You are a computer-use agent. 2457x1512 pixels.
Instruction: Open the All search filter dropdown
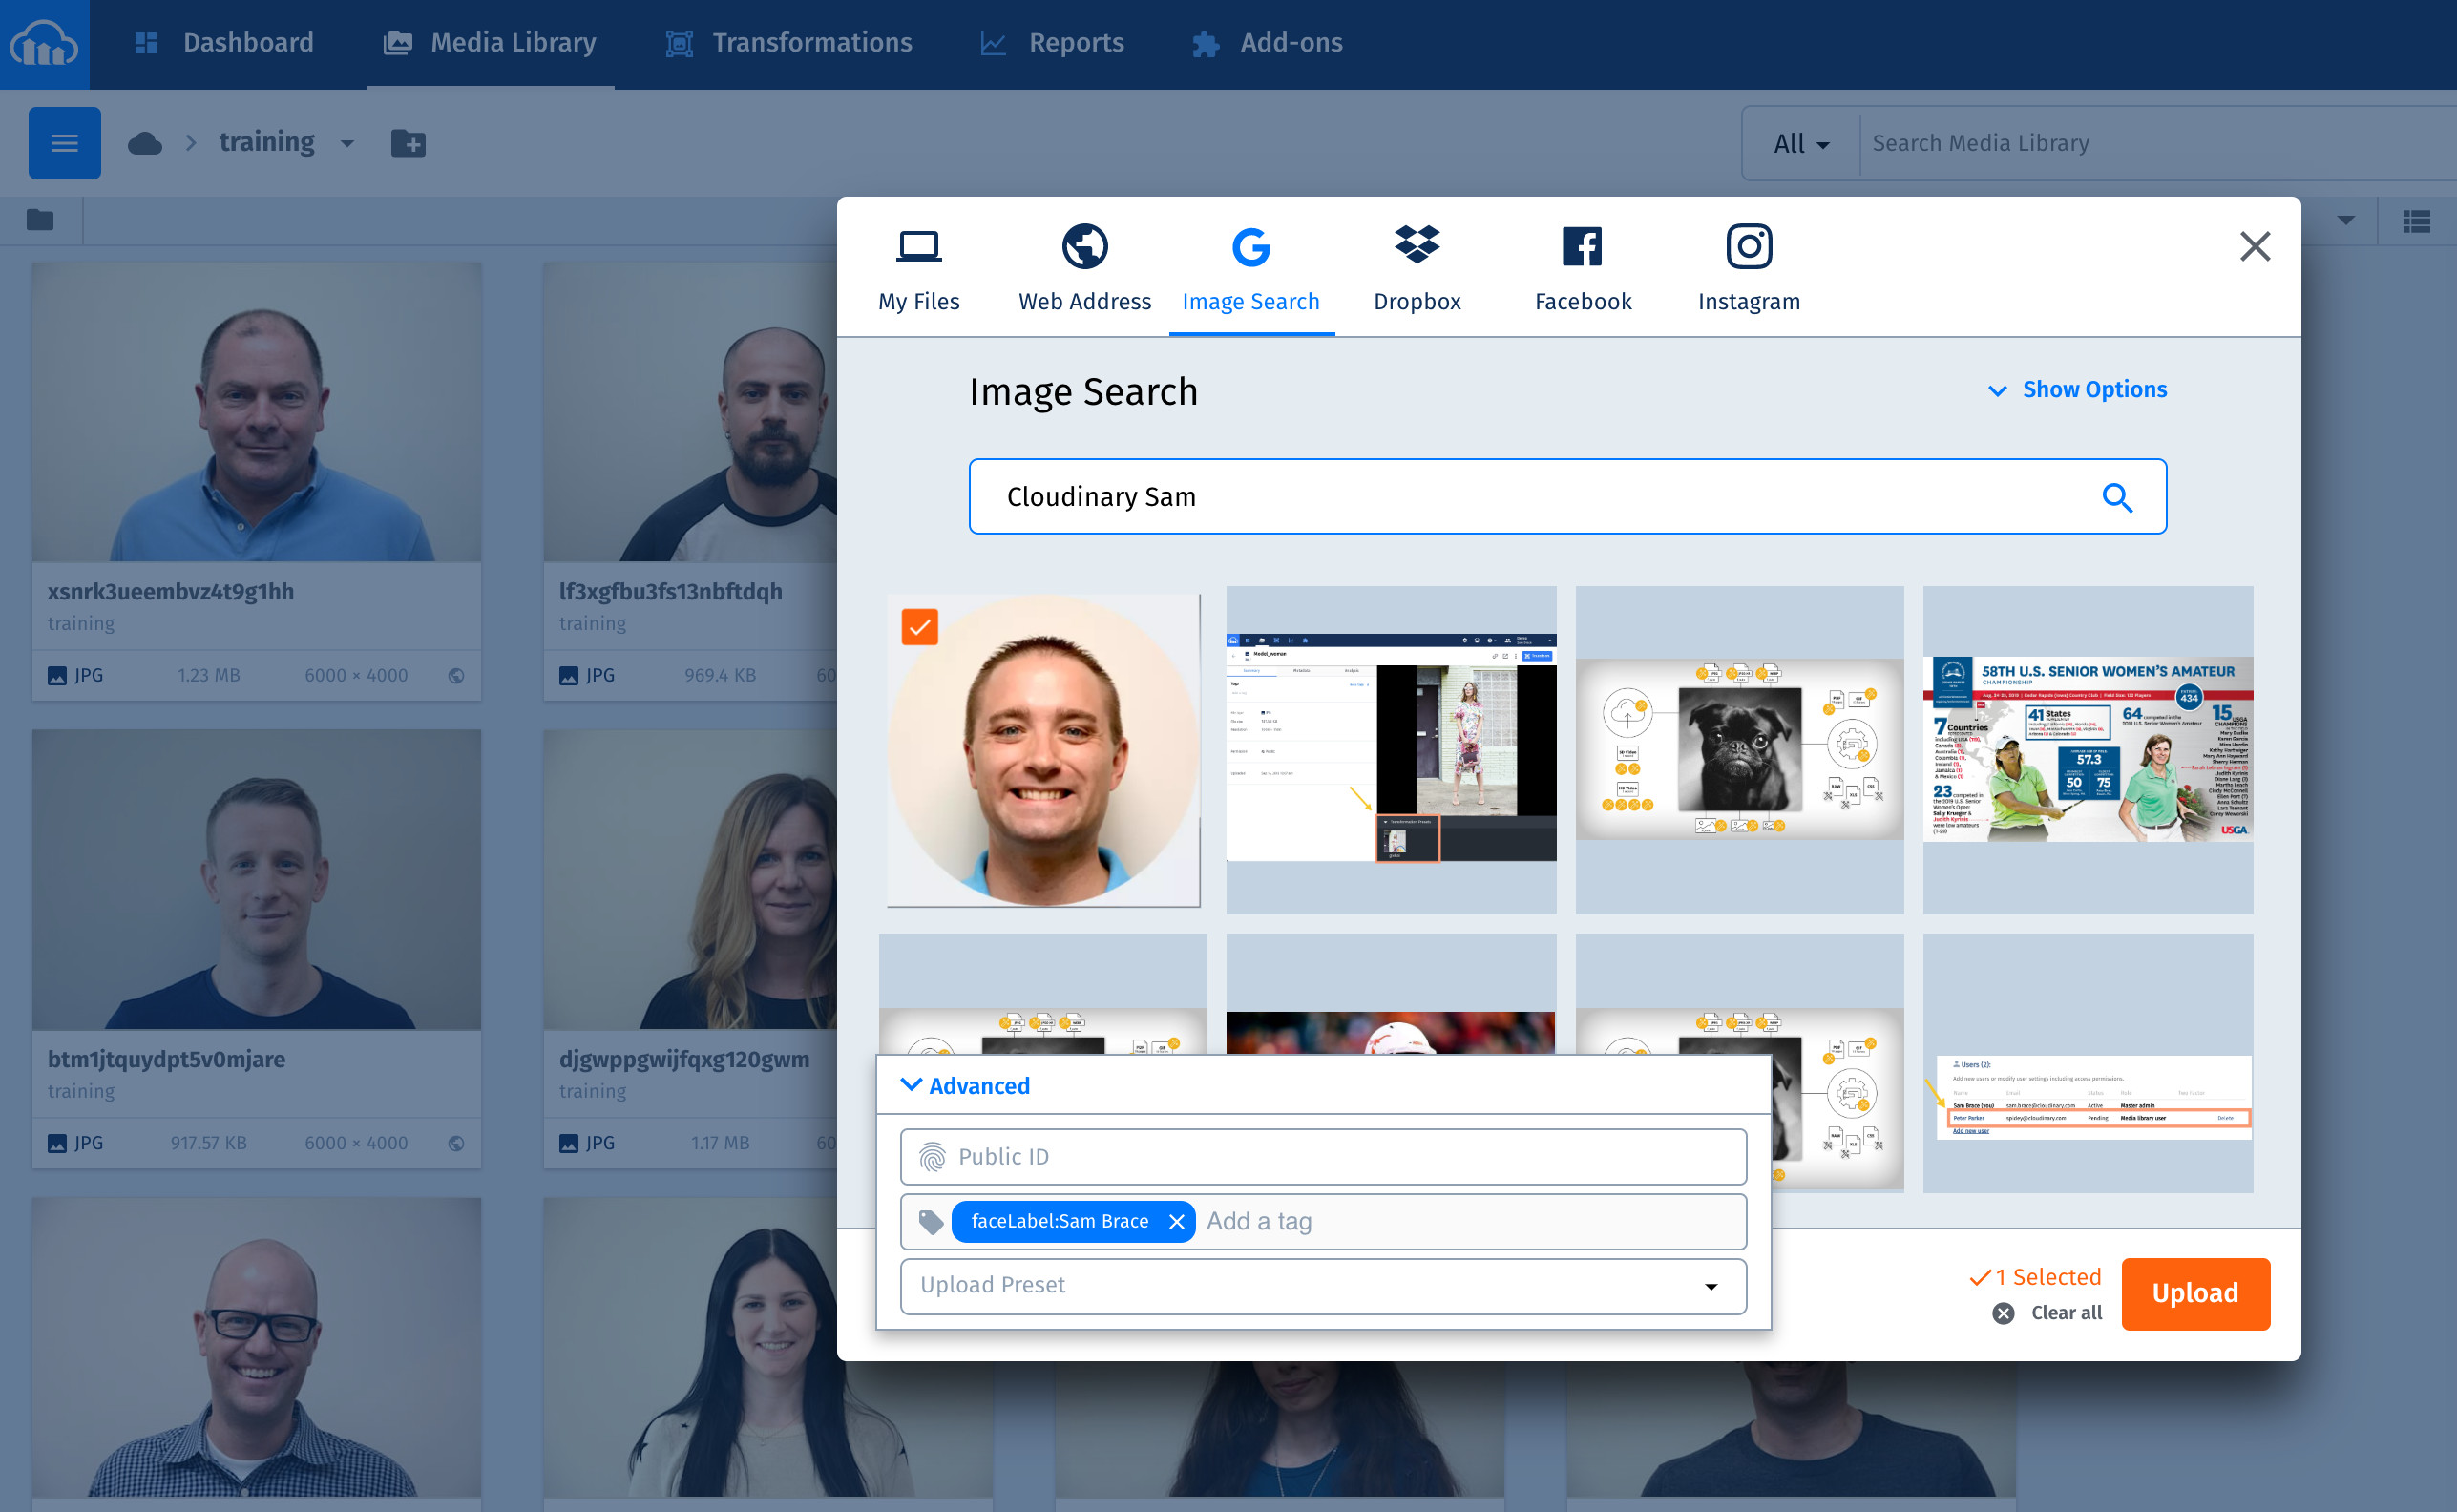1801,144
